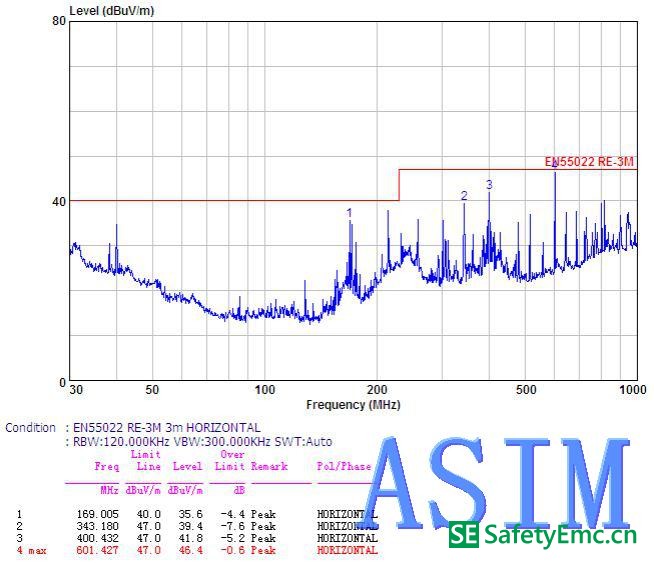Click level value 39.4 in row 2
Screen dimensions: 654x564
pyautogui.click(x=191, y=526)
